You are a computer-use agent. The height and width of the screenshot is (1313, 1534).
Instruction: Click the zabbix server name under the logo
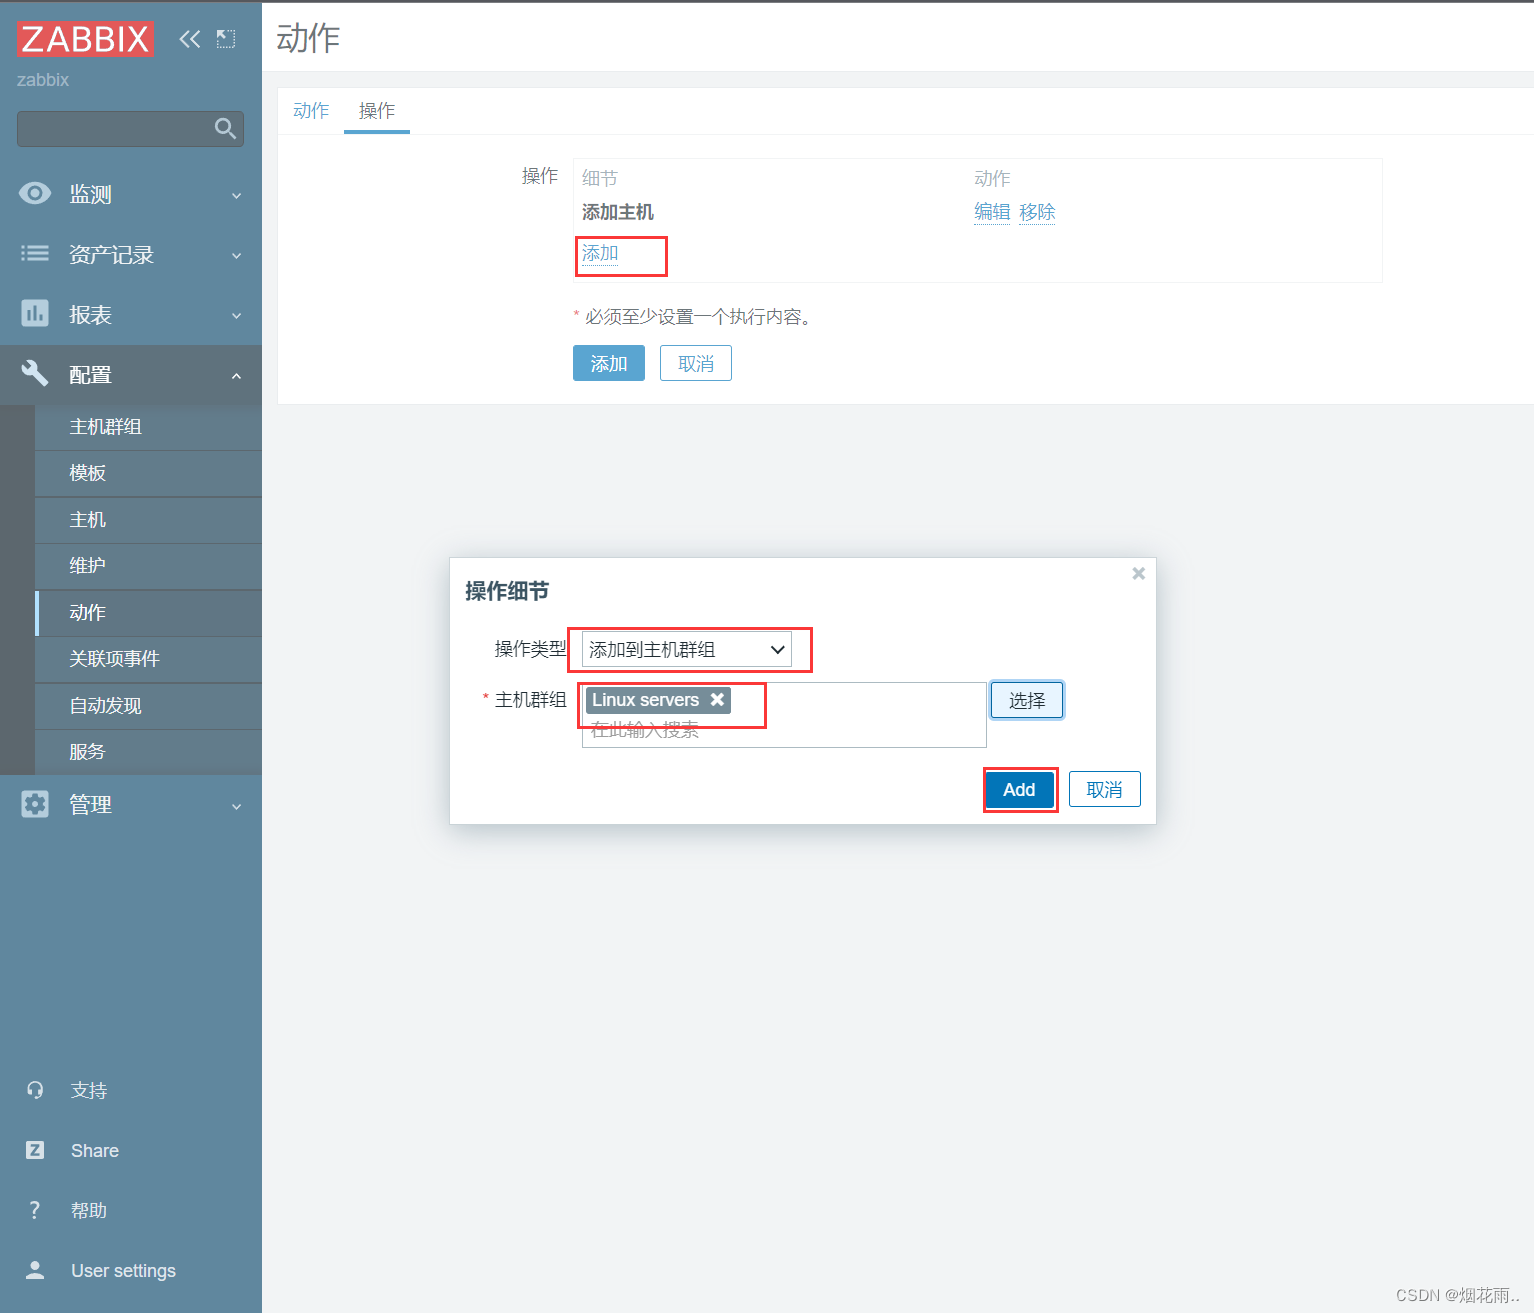43,80
